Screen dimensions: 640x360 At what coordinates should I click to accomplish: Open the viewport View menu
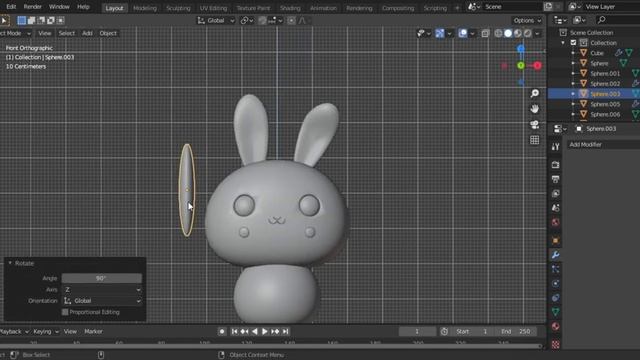tap(44, 33)
